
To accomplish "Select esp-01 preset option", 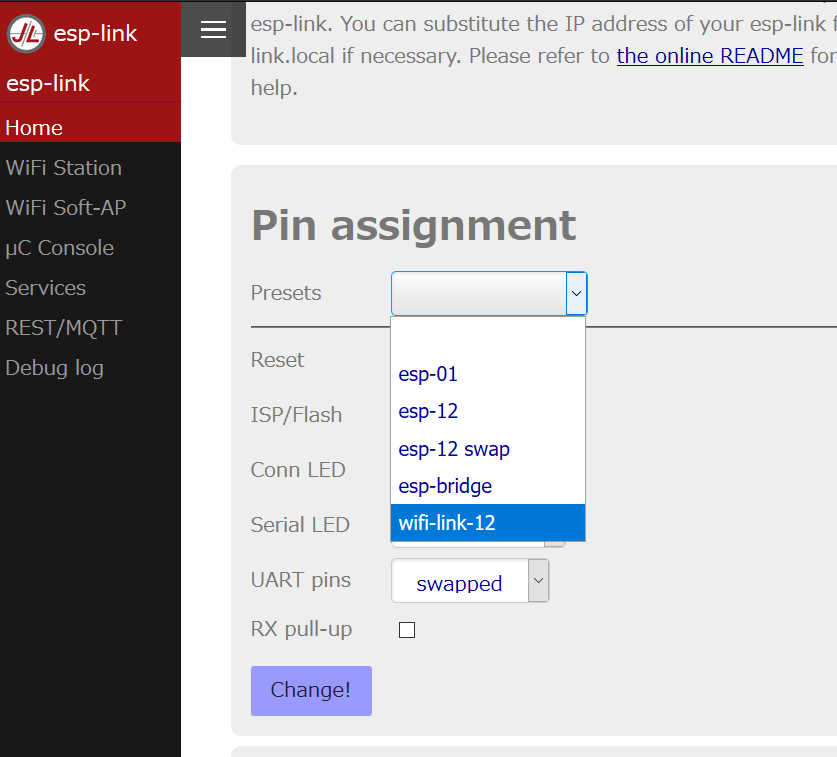I will (488, 374).
